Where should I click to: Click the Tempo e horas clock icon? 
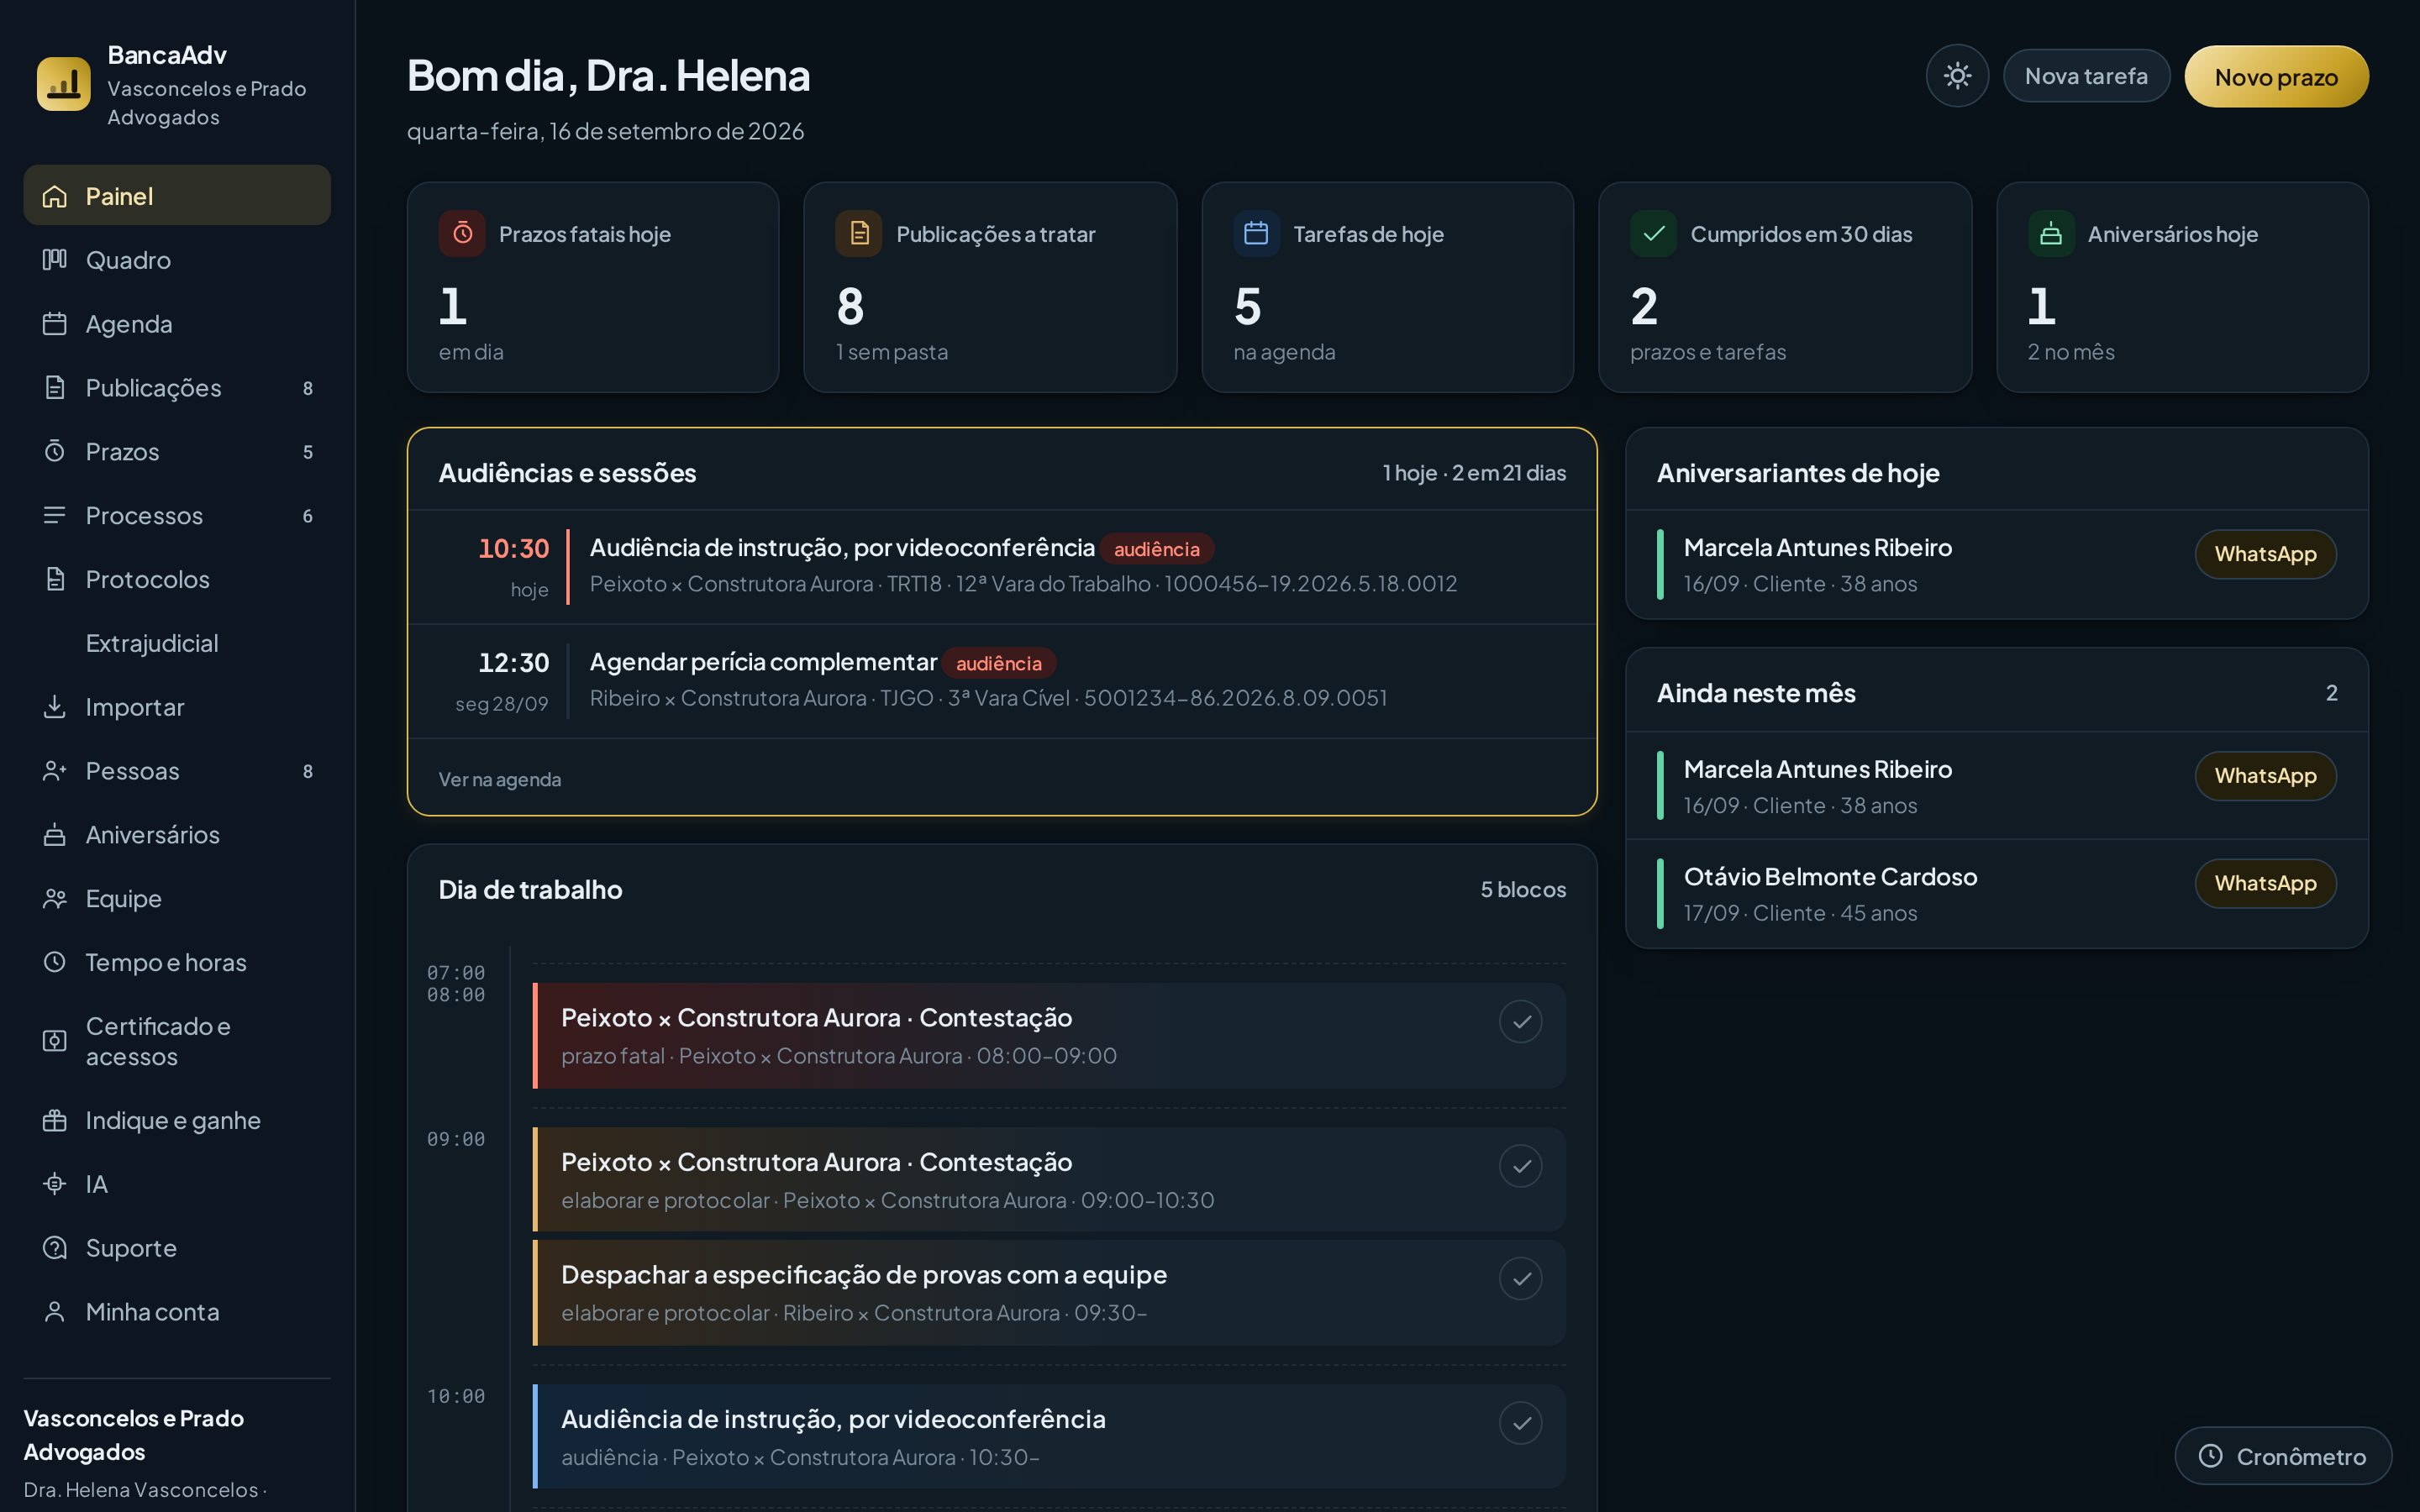click(x=55, y=962)
